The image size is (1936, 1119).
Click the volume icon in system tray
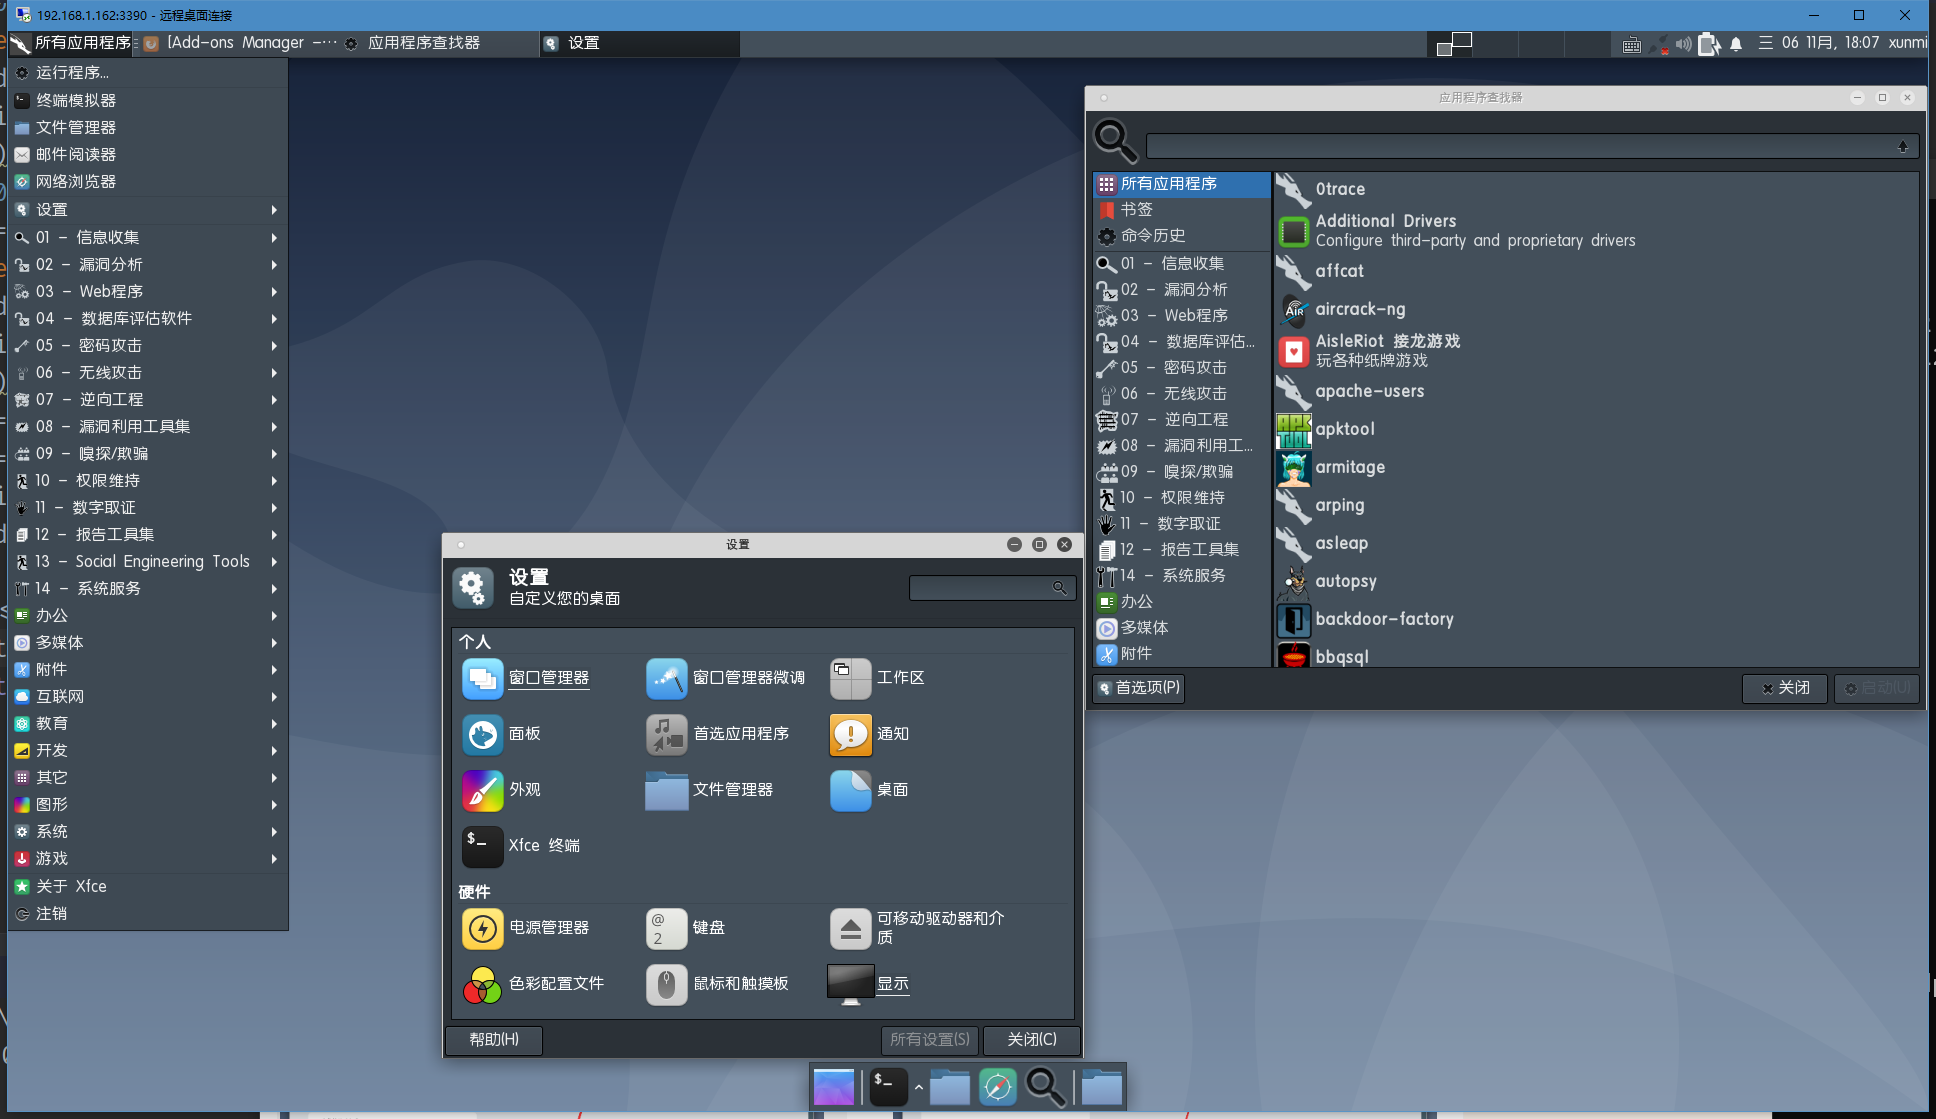click(1683, 44)
